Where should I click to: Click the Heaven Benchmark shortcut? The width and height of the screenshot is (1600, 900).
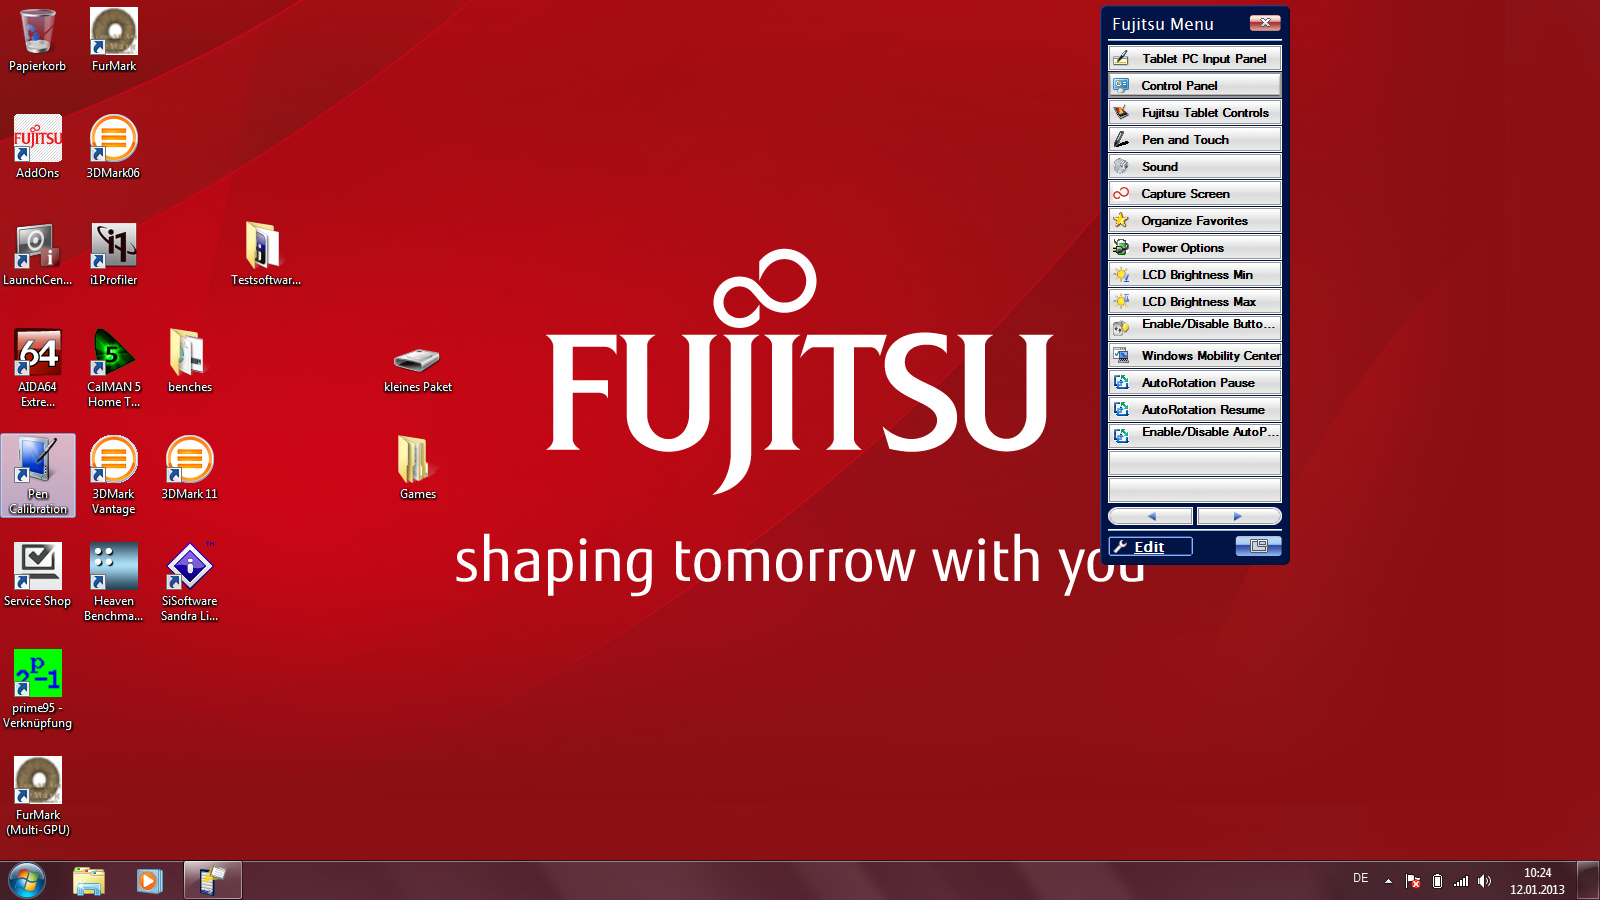[113, 582]
